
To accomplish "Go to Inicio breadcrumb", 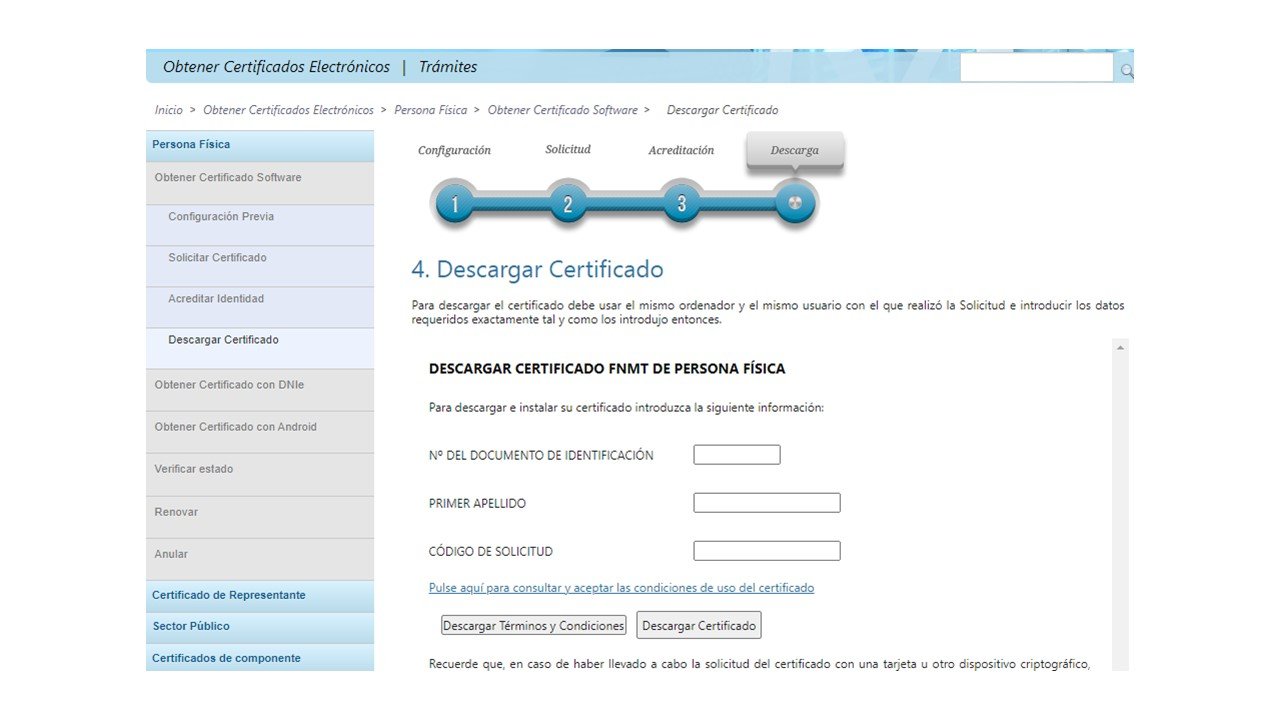I will (x=169, y=110).
